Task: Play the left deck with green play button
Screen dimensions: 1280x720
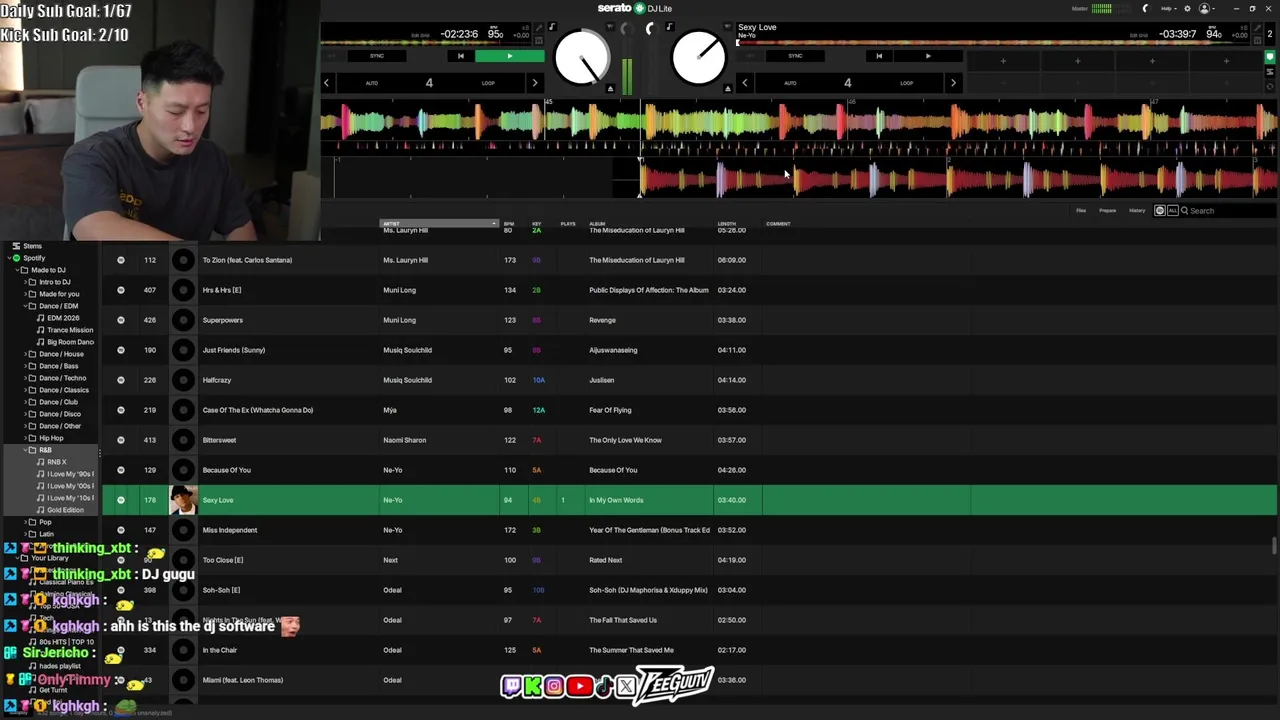Action: (x=509, y=56)
